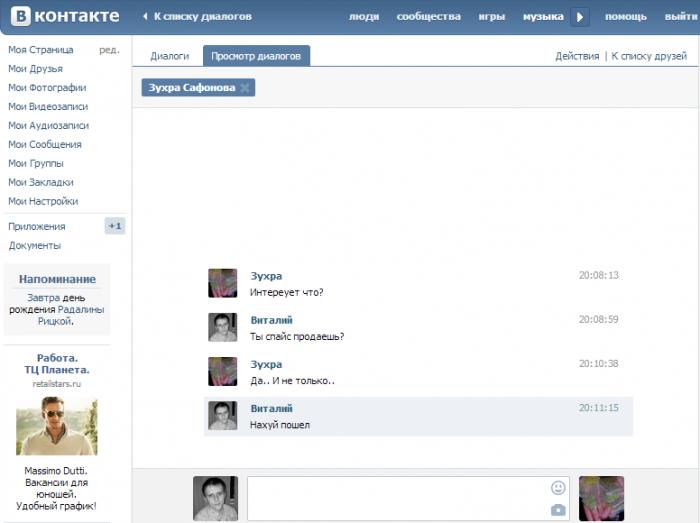Click the retailstars.ru ad link
This screenshot has width=700, height=523.
pyautogui.click(x=57, y=384)
